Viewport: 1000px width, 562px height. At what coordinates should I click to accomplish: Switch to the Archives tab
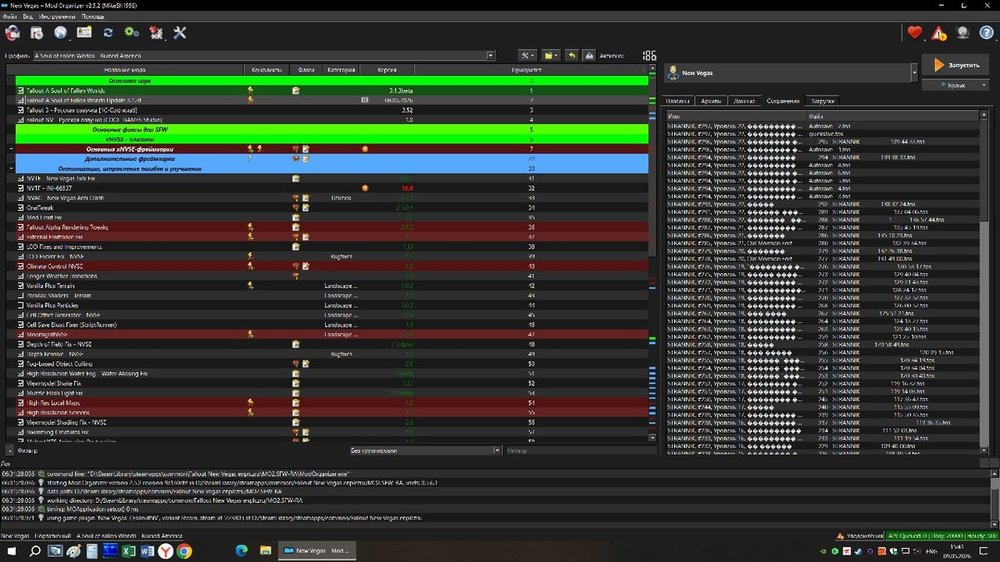pyautogui.click(x=710, y=101)
